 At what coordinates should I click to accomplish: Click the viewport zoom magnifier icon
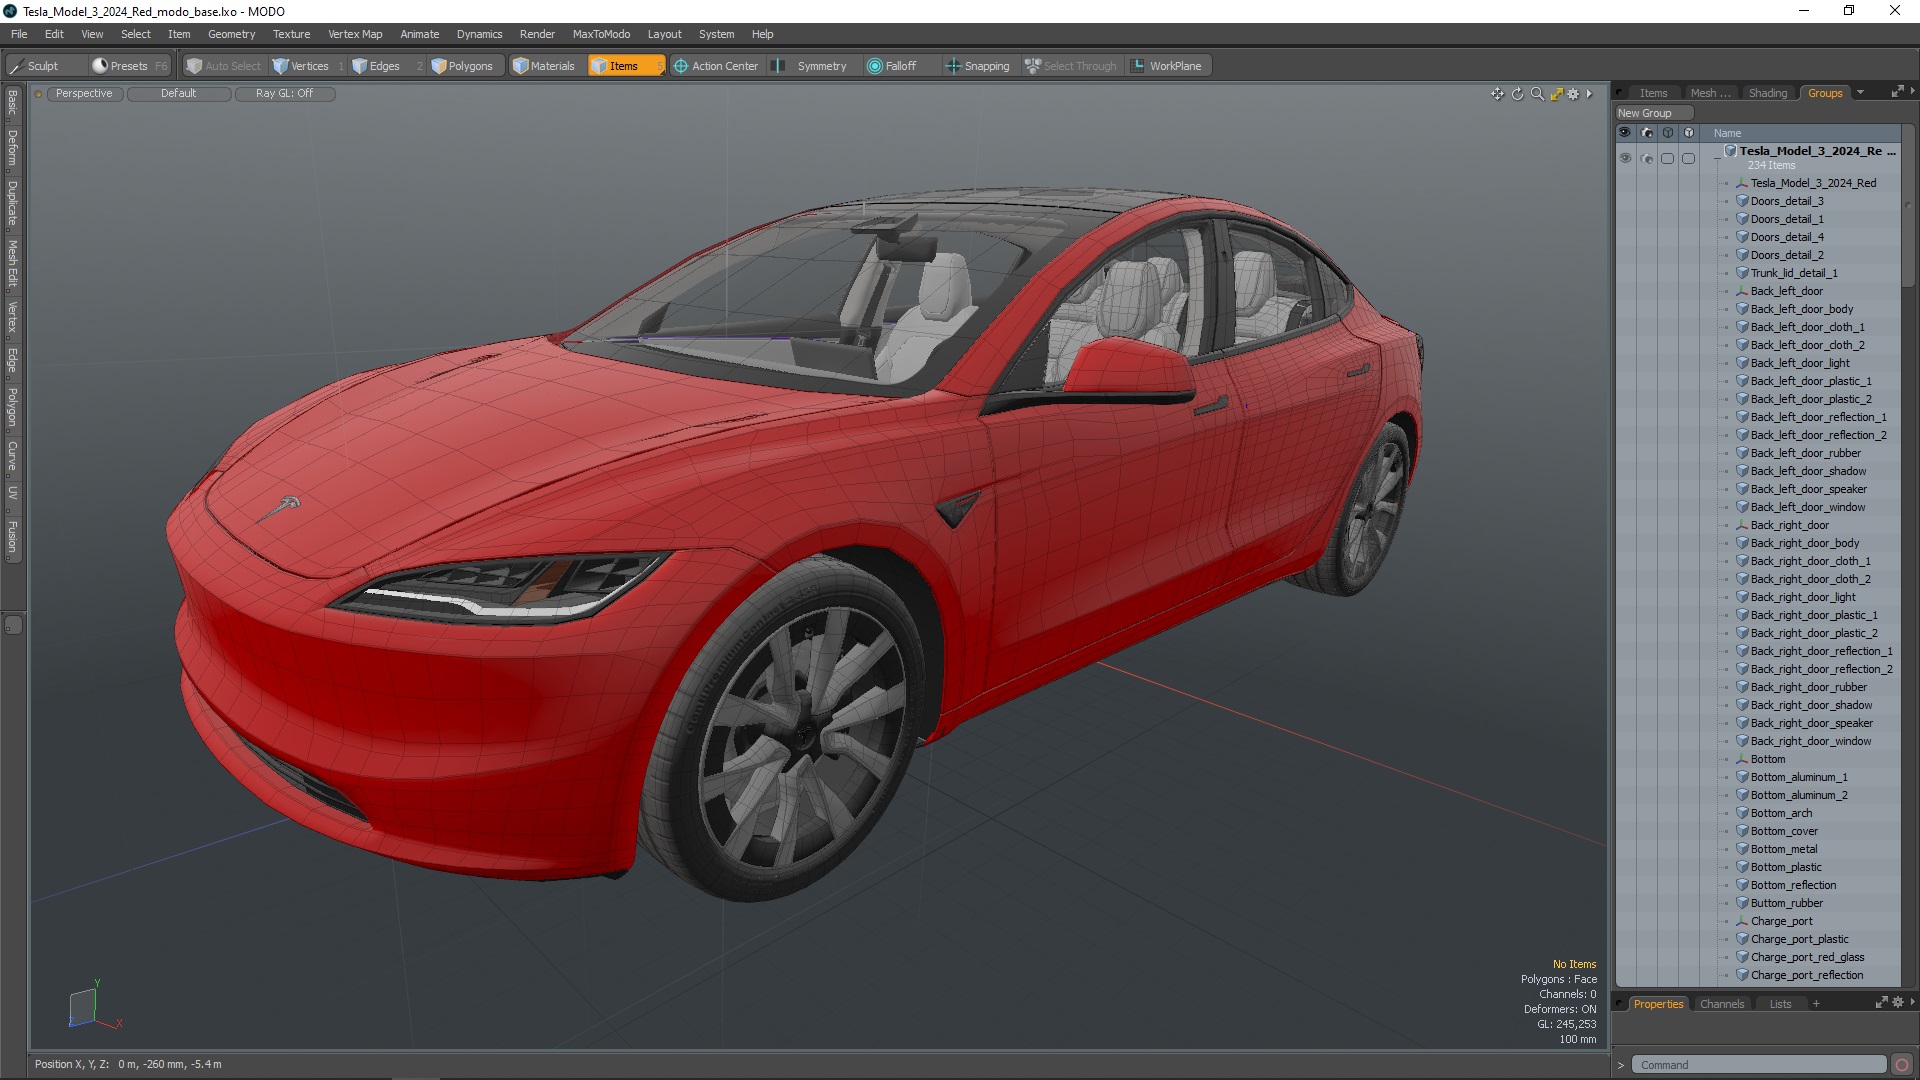(1537, 94)
